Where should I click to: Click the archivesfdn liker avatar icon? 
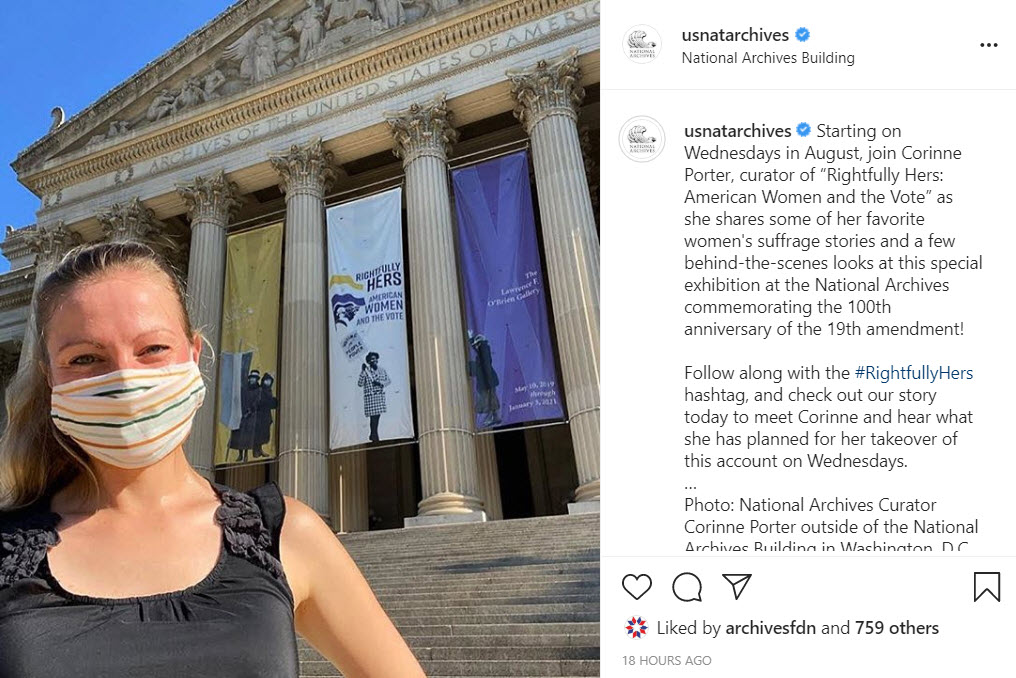click(x=636, y=627)
